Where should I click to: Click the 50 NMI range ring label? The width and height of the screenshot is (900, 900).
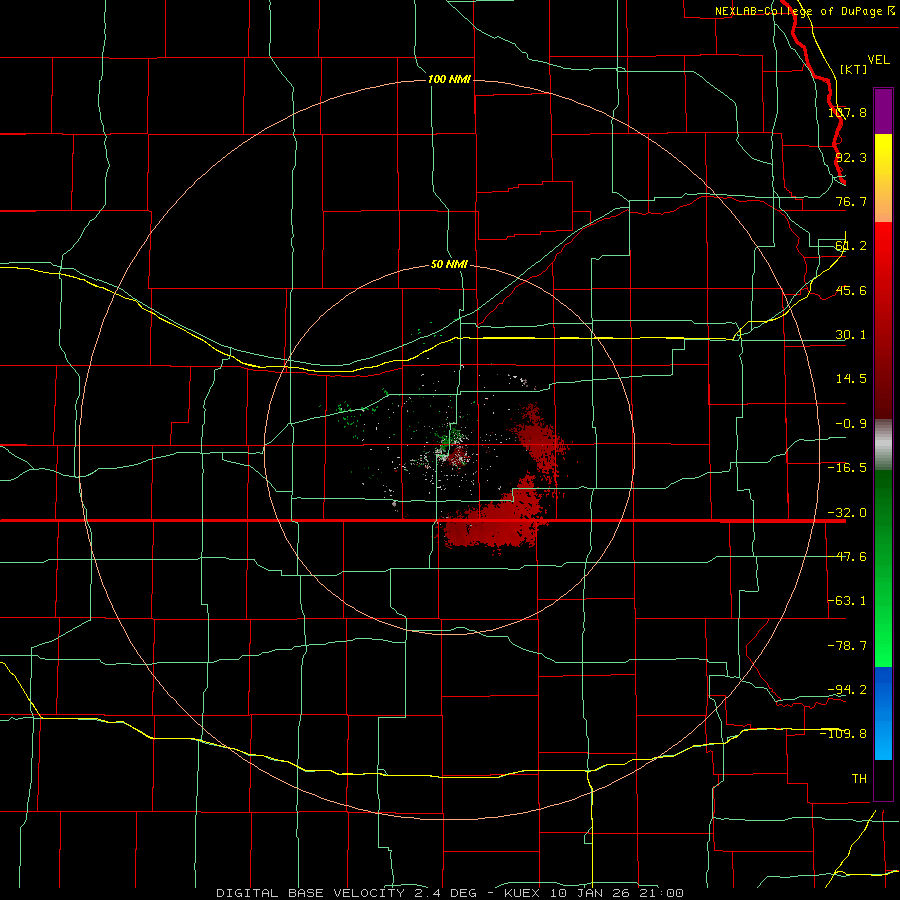tap(449, 265)
